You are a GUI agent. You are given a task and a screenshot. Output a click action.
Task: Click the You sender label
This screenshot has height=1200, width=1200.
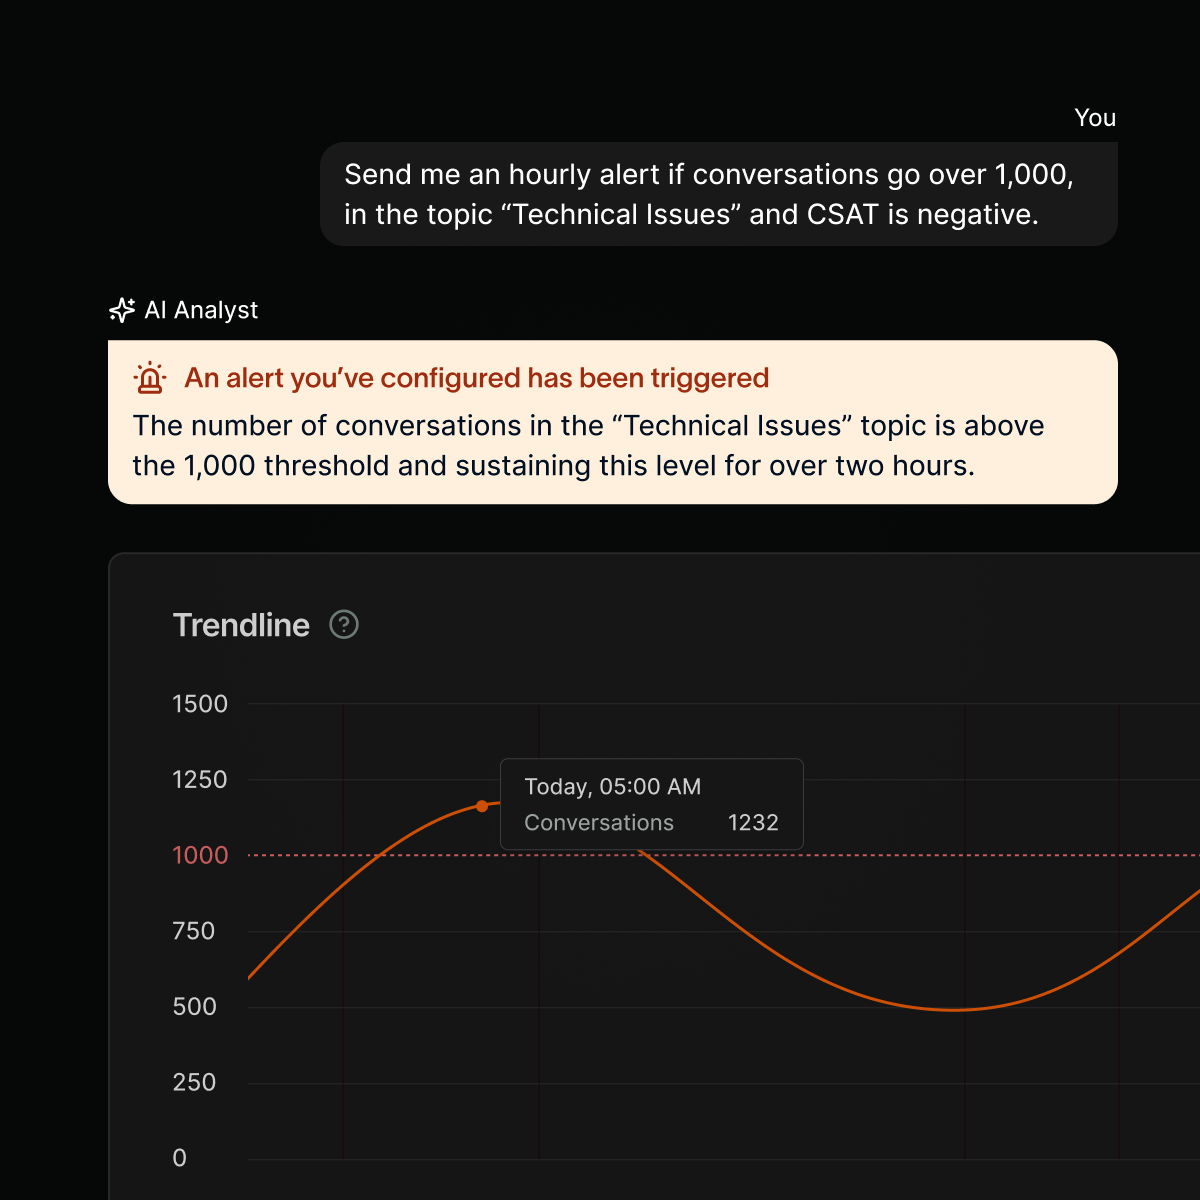click(1095, 118)
